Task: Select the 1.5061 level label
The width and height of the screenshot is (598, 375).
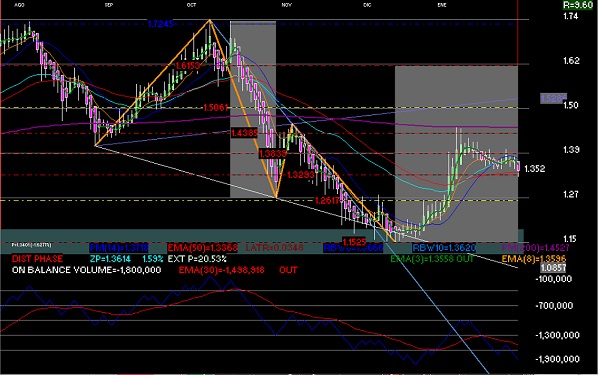Action: (x=215, y=108)
